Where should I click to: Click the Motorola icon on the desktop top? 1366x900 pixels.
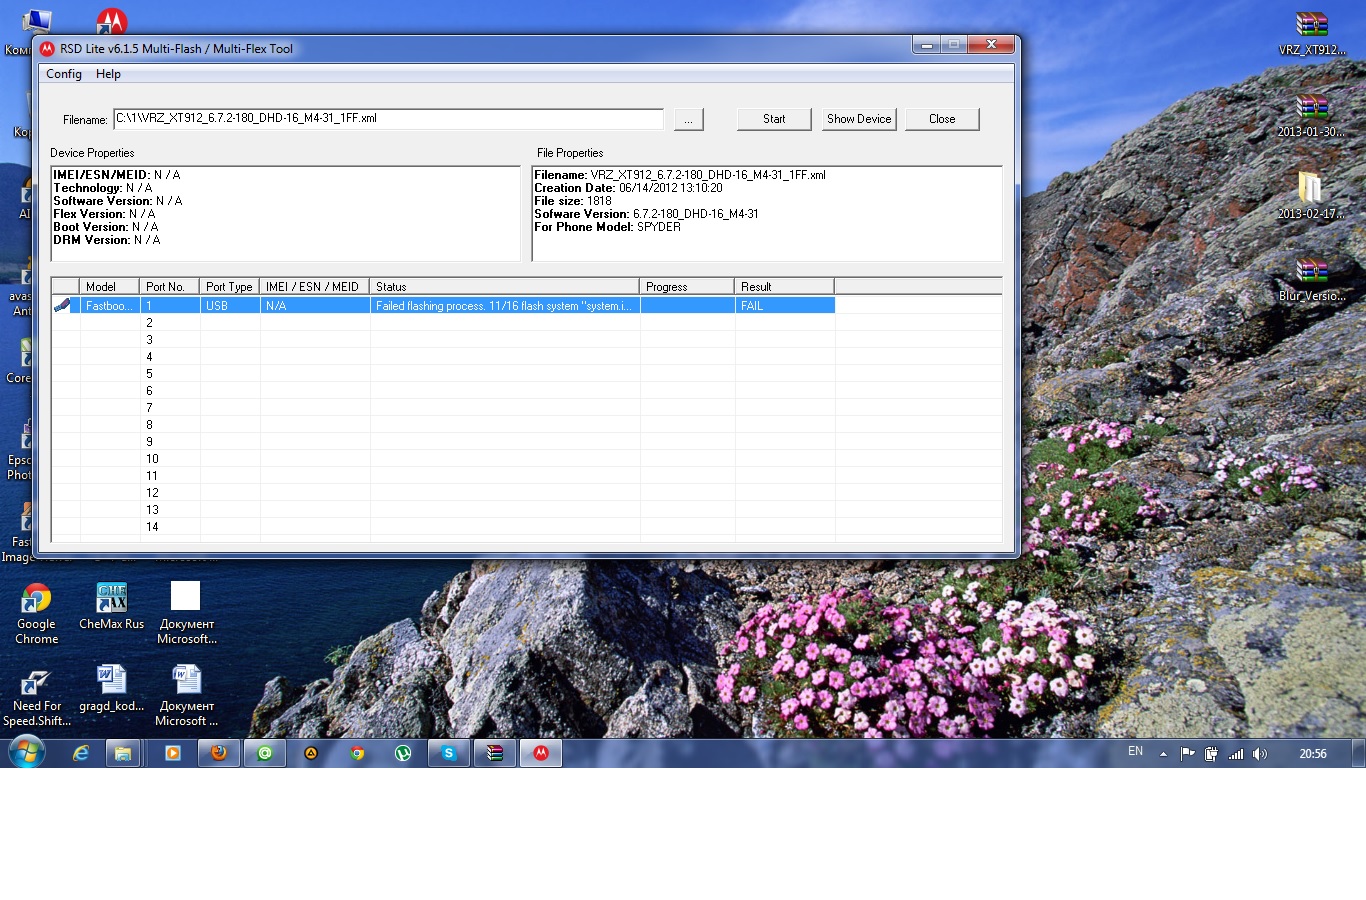112,20
